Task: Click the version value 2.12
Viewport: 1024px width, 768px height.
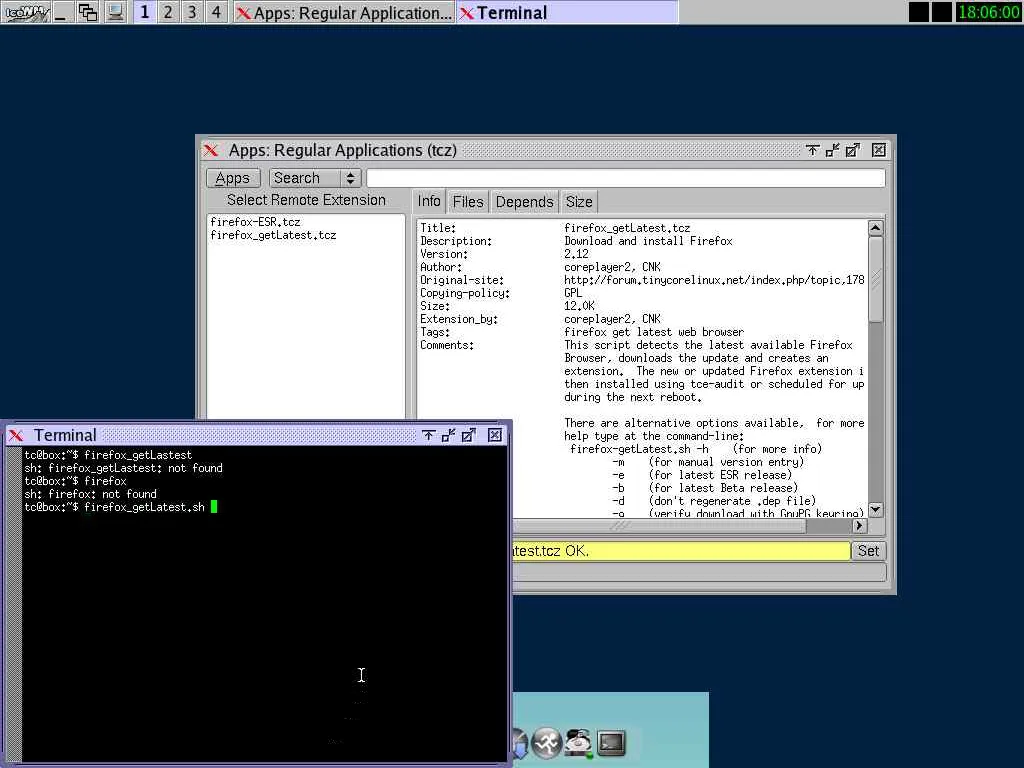Action: point(576,254)
